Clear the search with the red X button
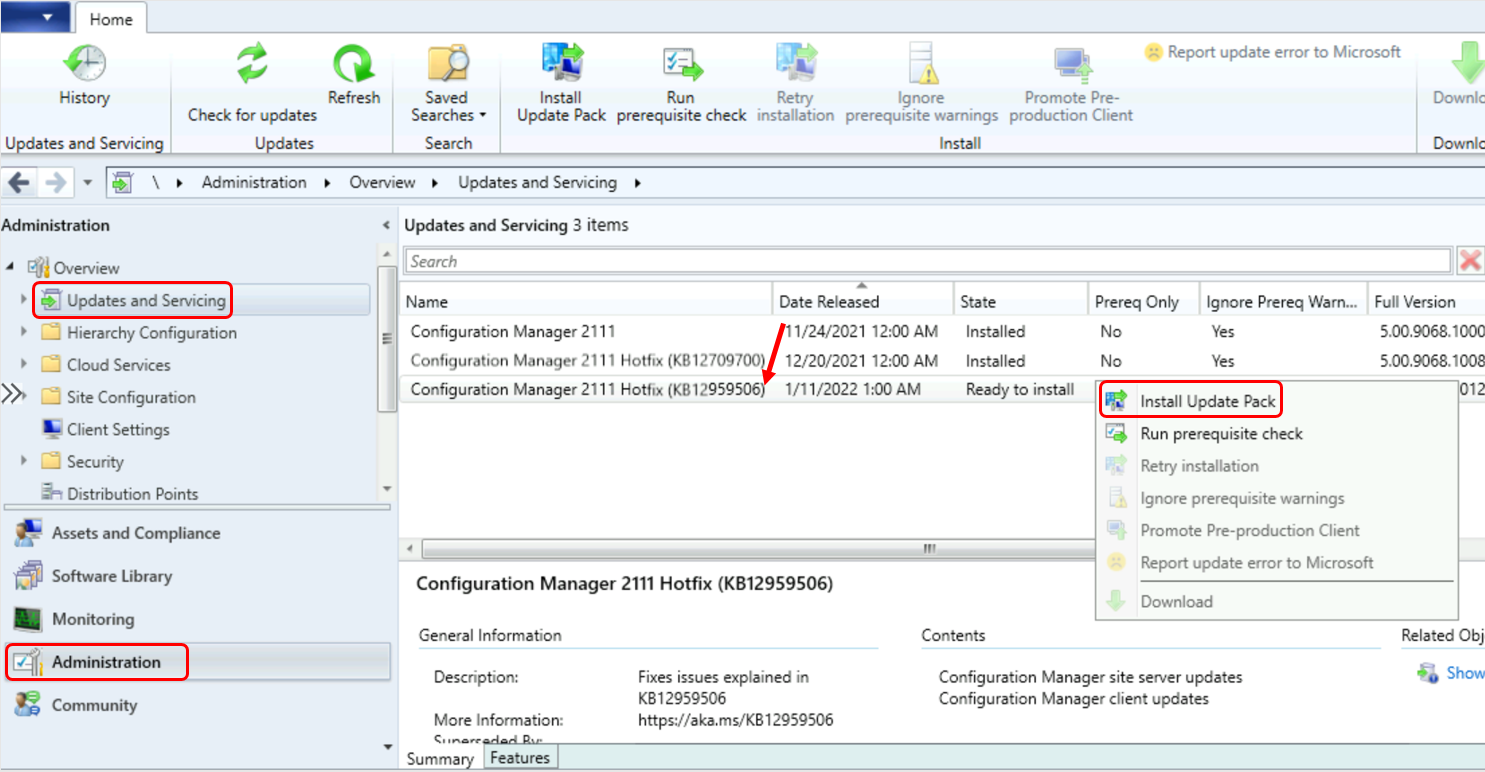The image size is (1485, 772). pyautogui.click(x=1470, y=261)
